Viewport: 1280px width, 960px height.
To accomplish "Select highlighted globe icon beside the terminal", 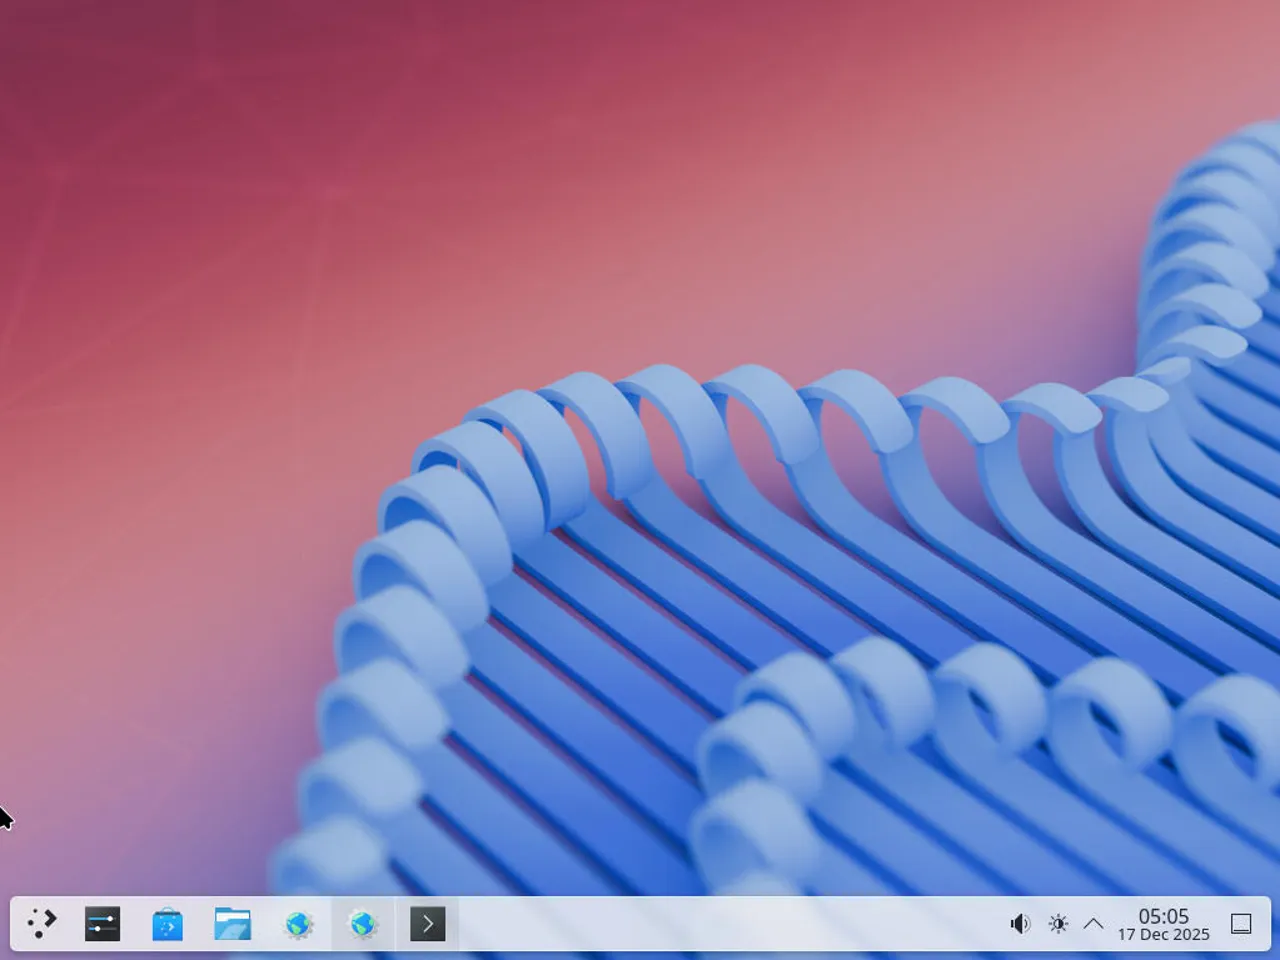I will (363, 923).
